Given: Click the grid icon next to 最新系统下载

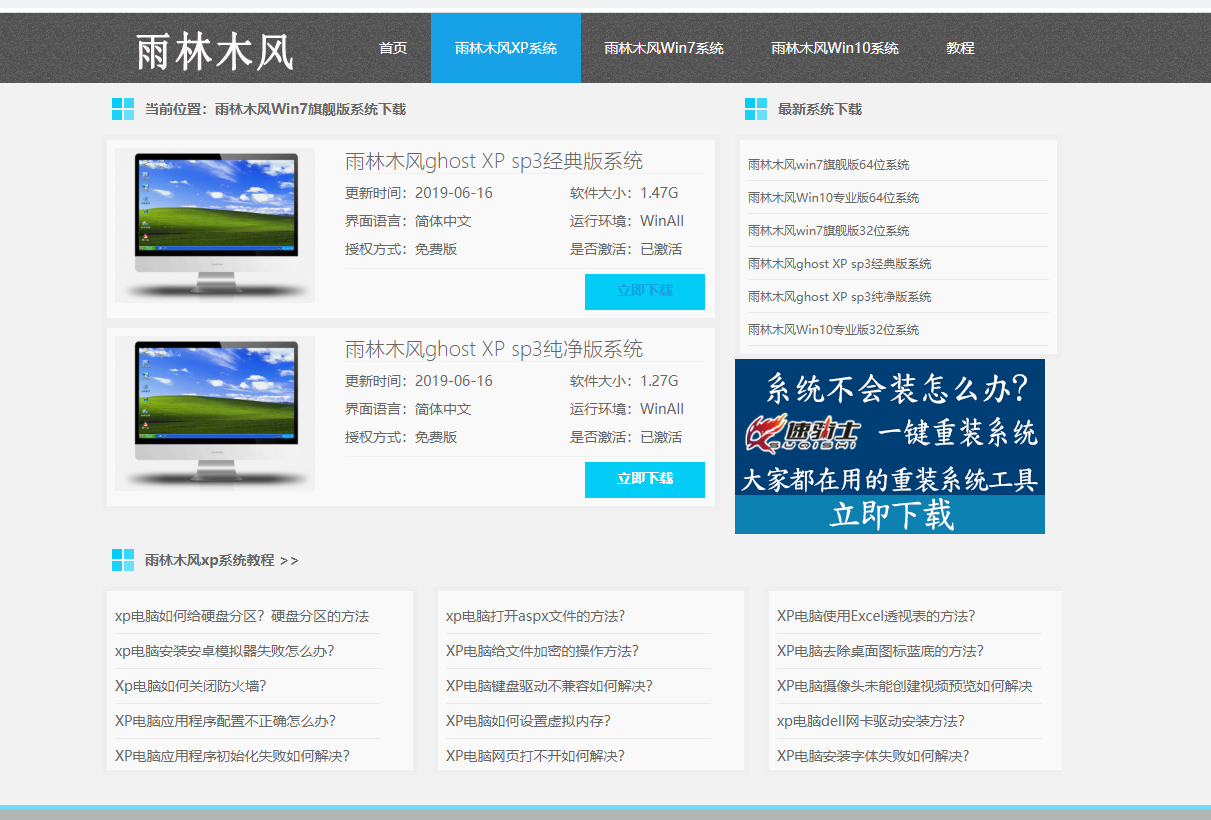Looking at the screenshot, I should (756, 109).
